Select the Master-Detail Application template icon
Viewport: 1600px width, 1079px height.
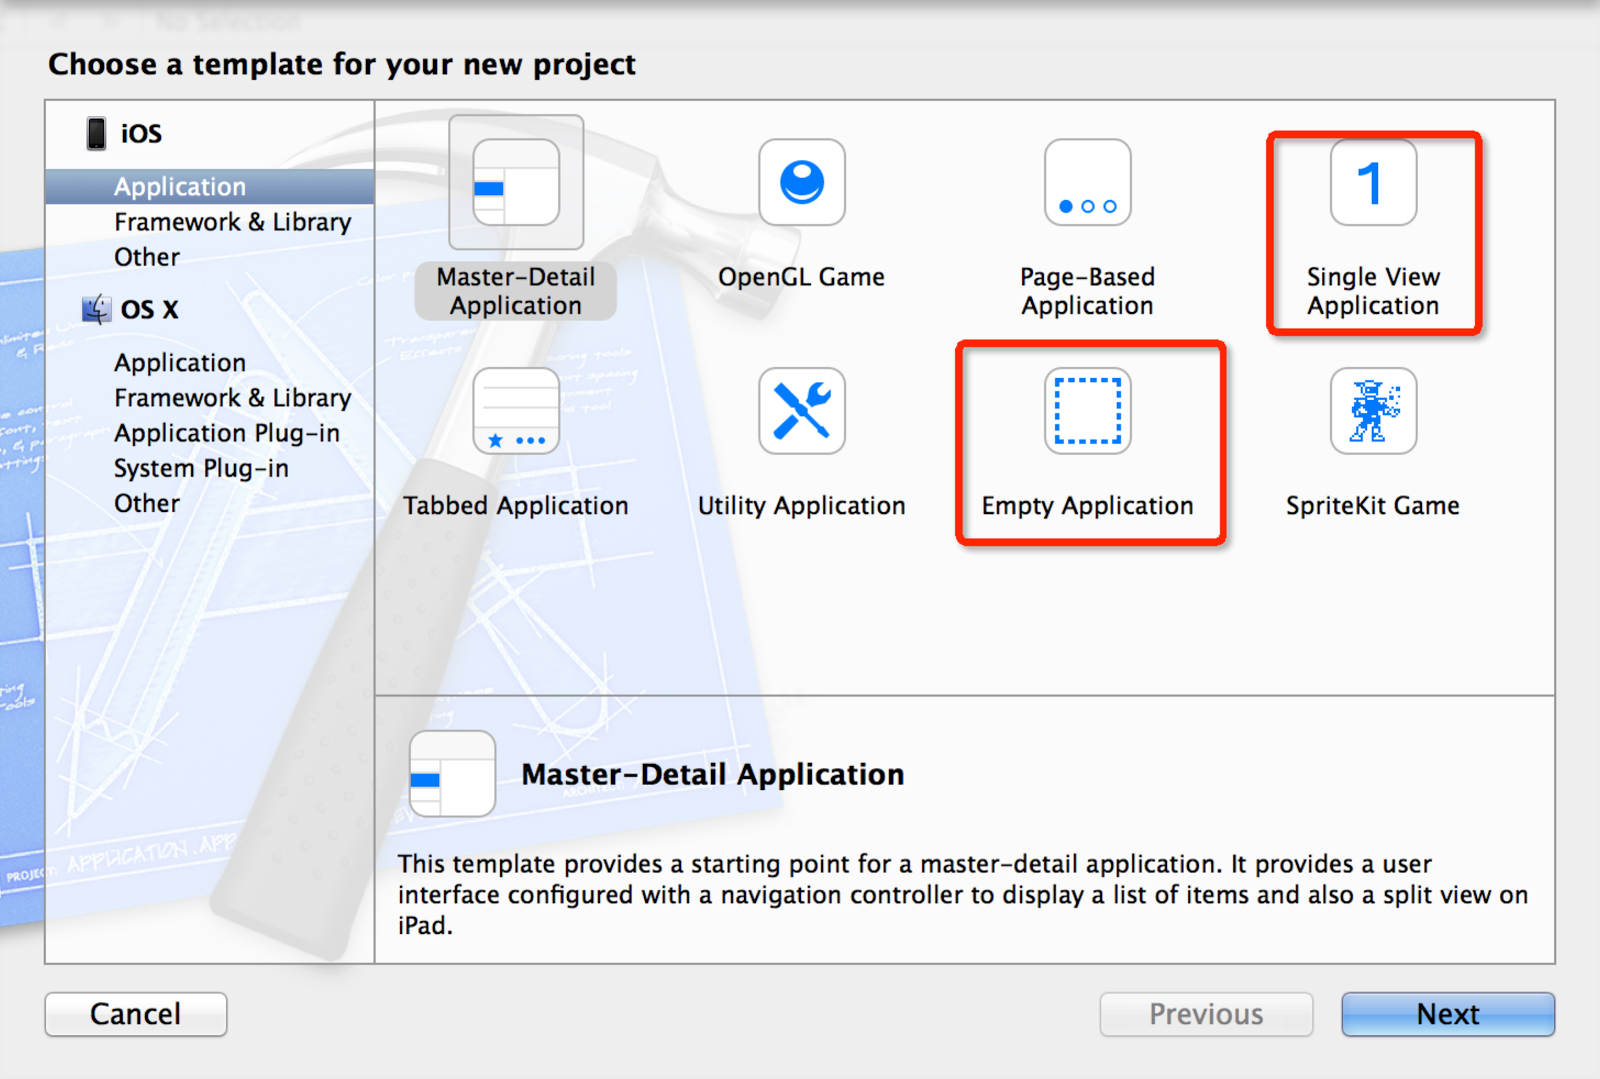coord(516,182)
